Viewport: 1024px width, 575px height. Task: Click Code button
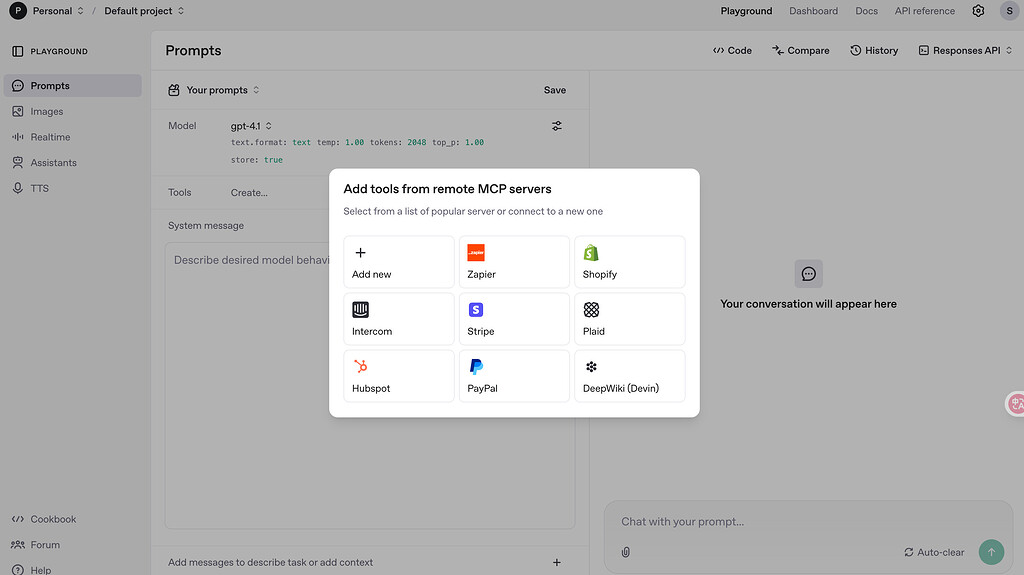pos(732,50)
